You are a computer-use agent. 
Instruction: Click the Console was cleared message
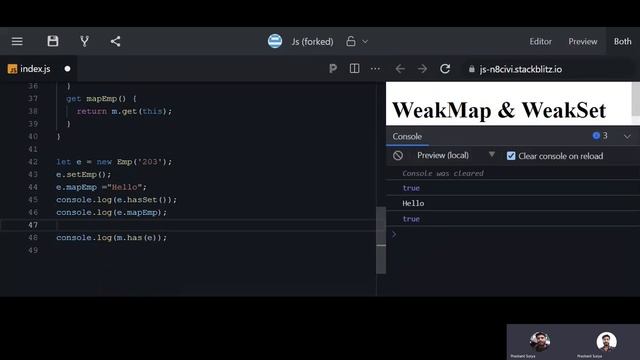tap(443, 173)
